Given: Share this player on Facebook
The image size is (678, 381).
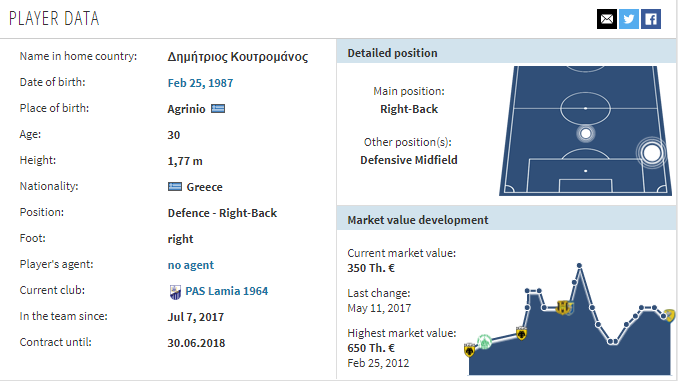Looking at the screenshot, I should pos(651,19).
